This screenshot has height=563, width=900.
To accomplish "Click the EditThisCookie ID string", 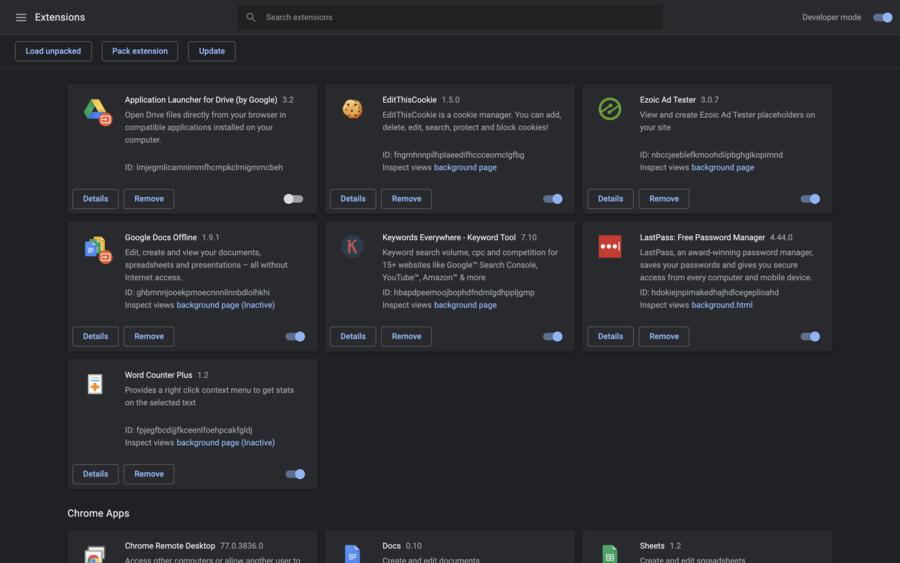I will tap(453, 155).
